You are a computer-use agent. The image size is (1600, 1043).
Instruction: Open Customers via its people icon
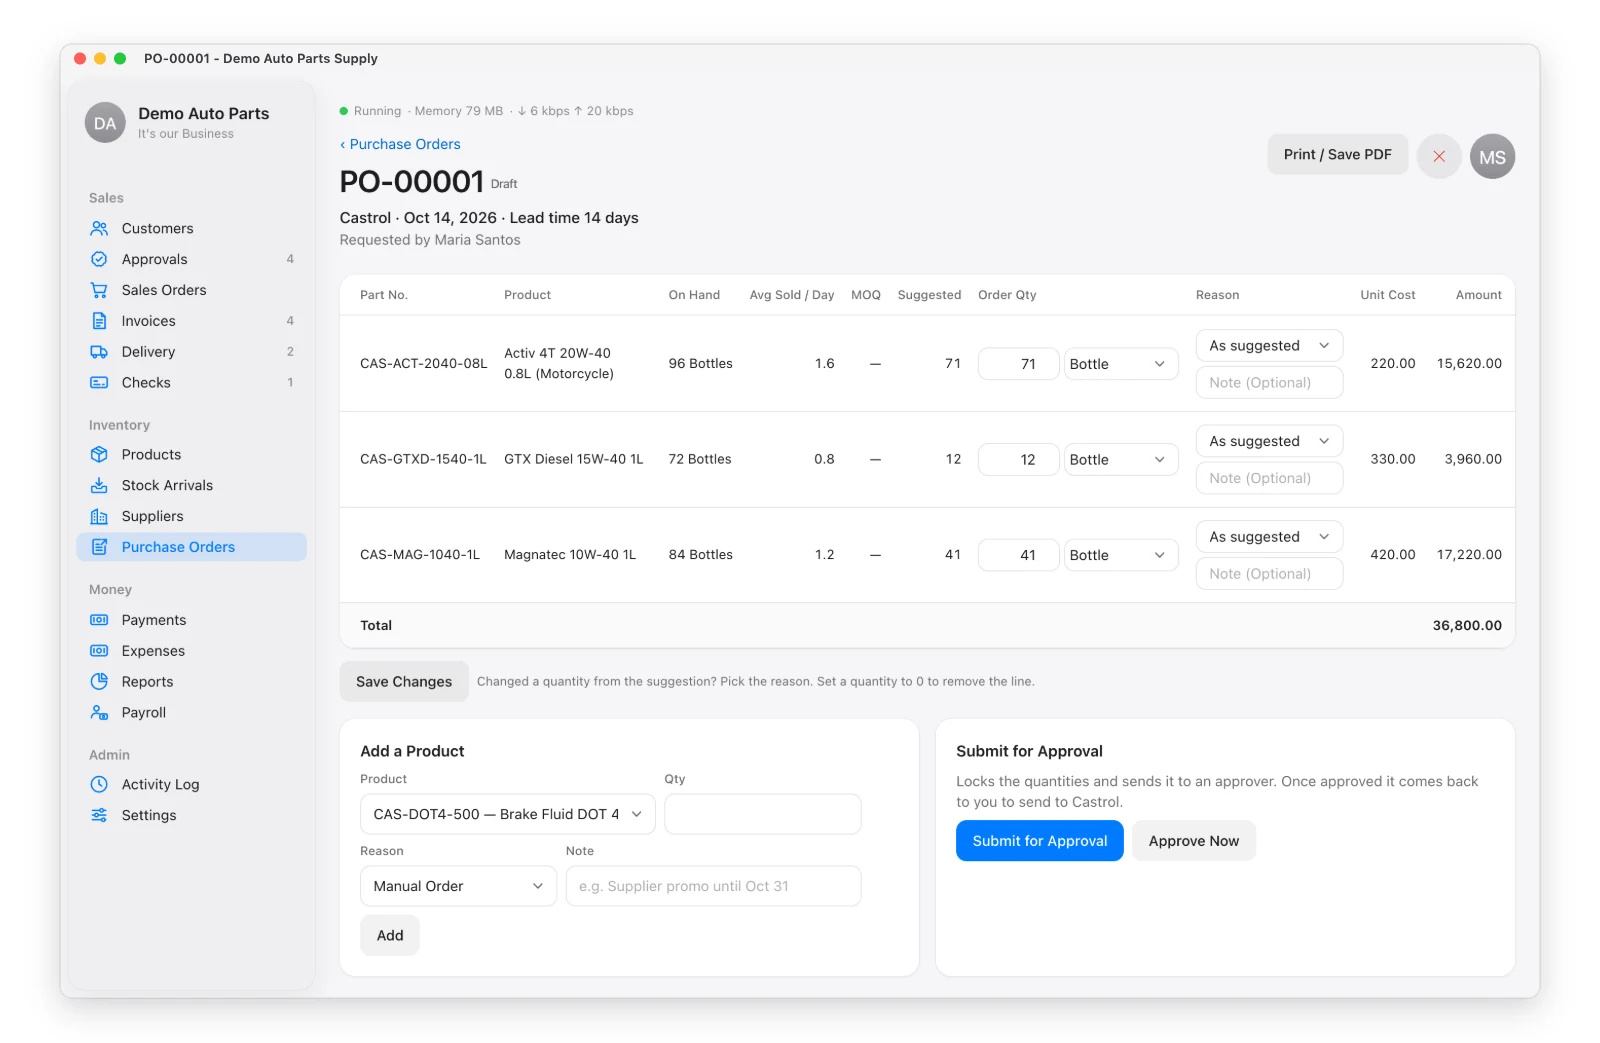pyautogui.click(x=99, y=229)
